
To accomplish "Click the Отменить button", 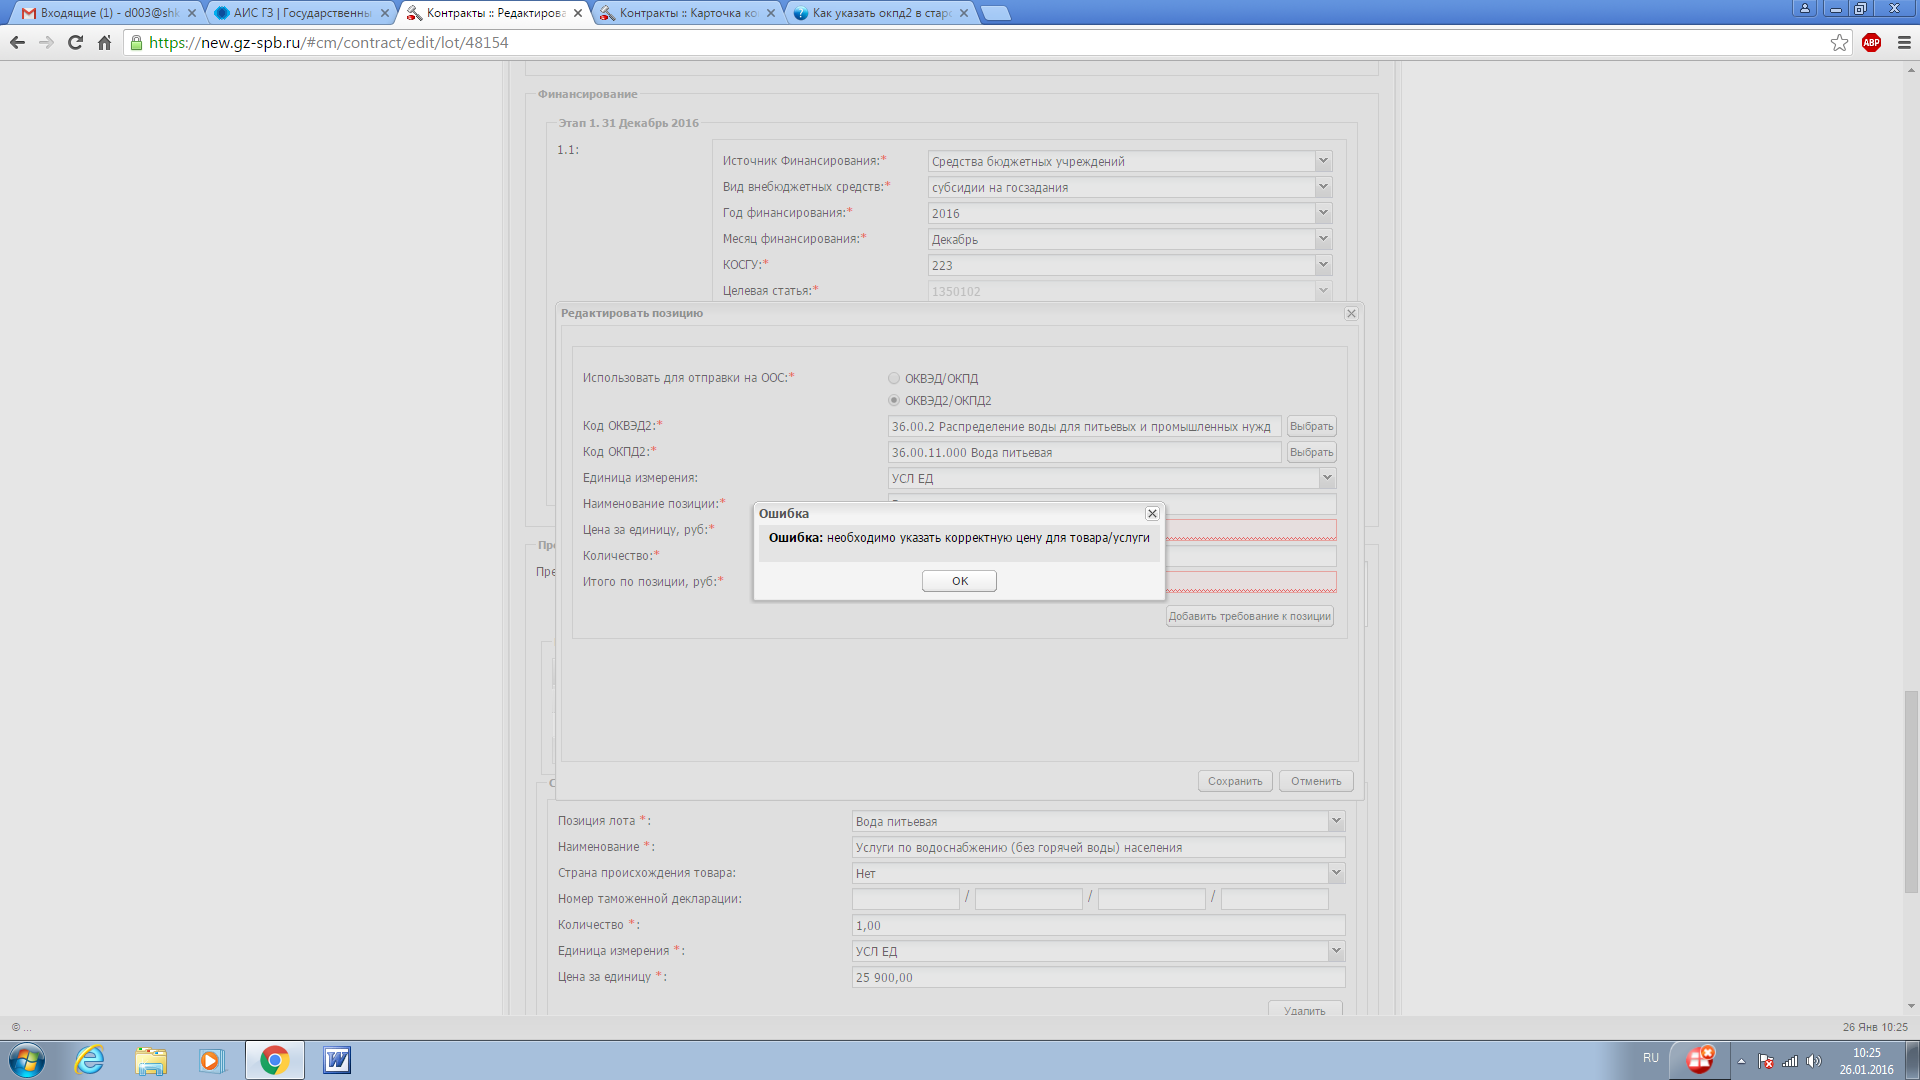I will pyautogui.click(x=1316, y=781).
